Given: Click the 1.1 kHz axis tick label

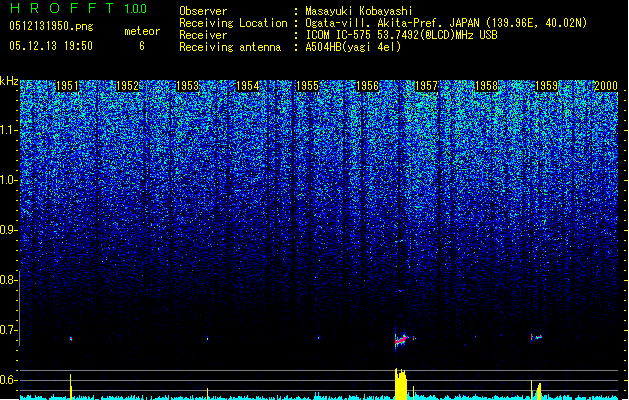Looking at the screenshot, I should [x=9, y=131].
